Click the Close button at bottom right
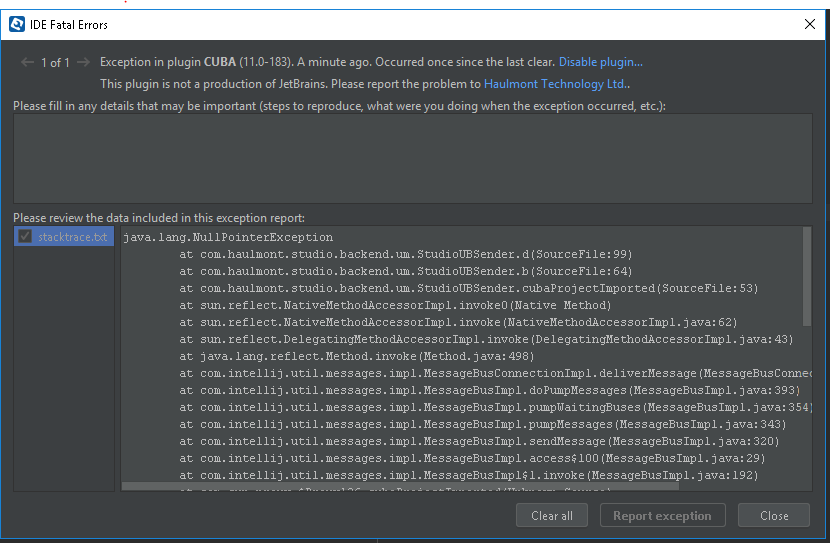Screen dimensions: 830x543 click(x=773, y=516)
